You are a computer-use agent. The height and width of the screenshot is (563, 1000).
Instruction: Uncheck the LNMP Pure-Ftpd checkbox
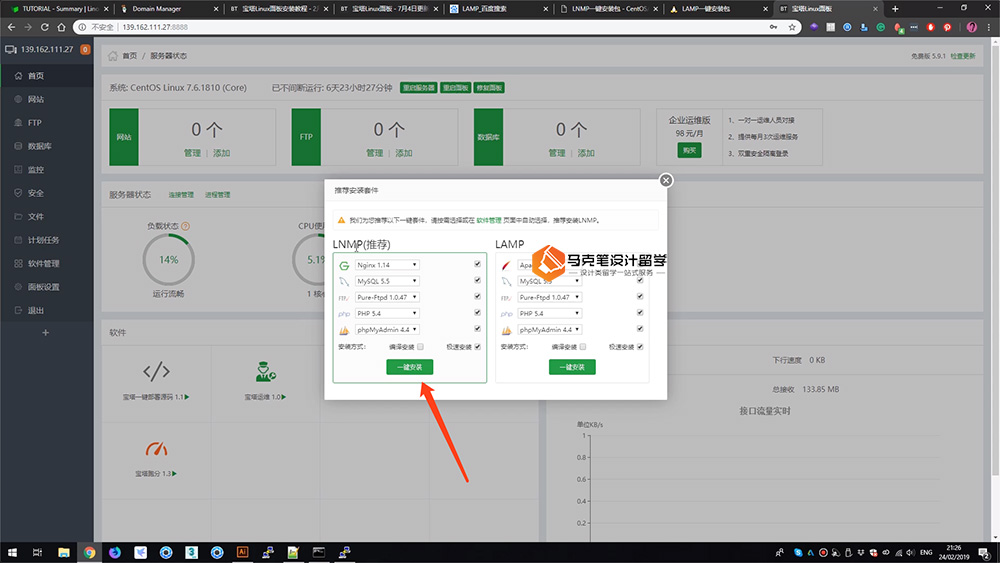tap(478, 296)
